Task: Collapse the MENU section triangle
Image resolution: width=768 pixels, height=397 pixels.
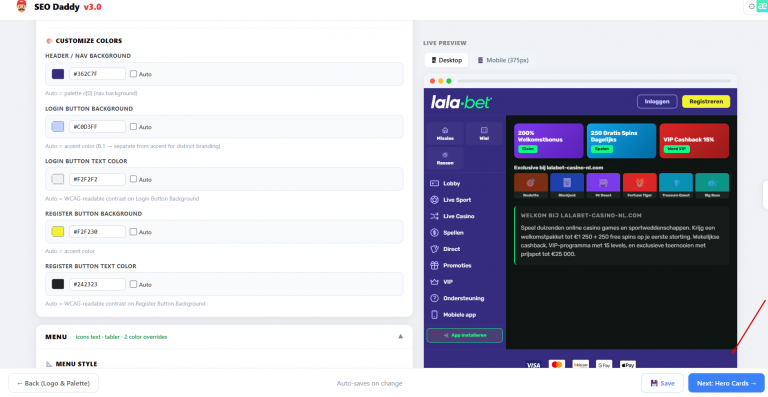Action: [400, 336]
